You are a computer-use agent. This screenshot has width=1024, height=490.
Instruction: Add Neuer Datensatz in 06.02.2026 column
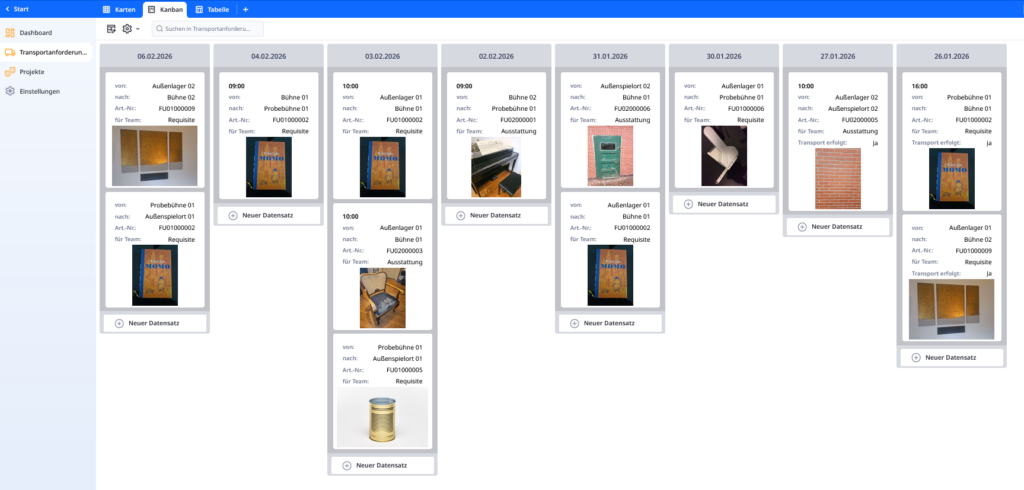tap(155, 323)
